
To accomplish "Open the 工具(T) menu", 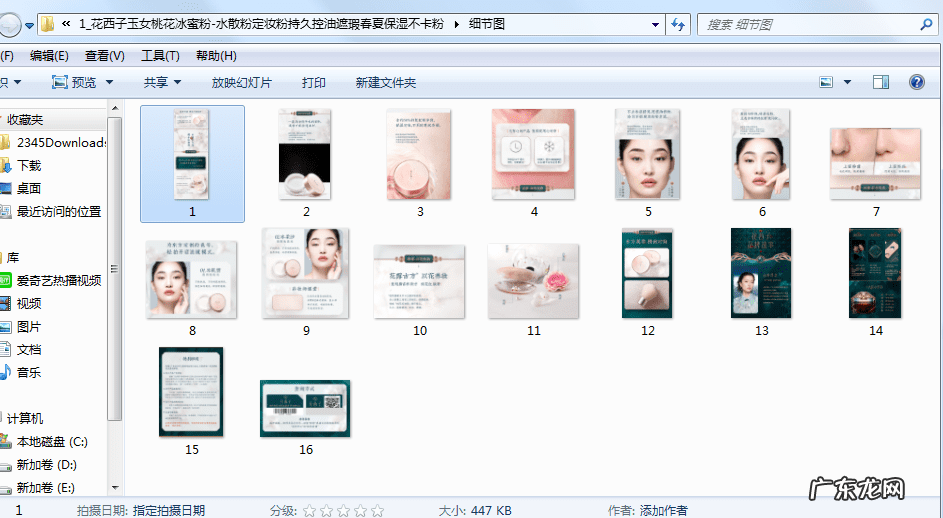I will [160, 56].
